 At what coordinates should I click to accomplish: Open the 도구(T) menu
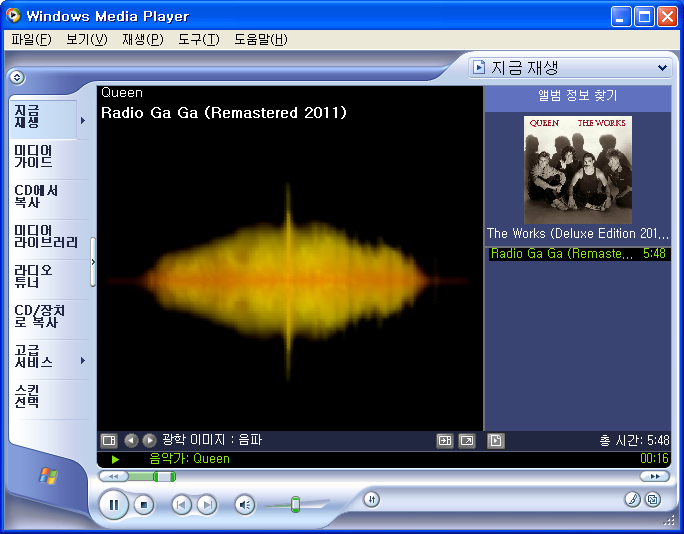point(198,40)
